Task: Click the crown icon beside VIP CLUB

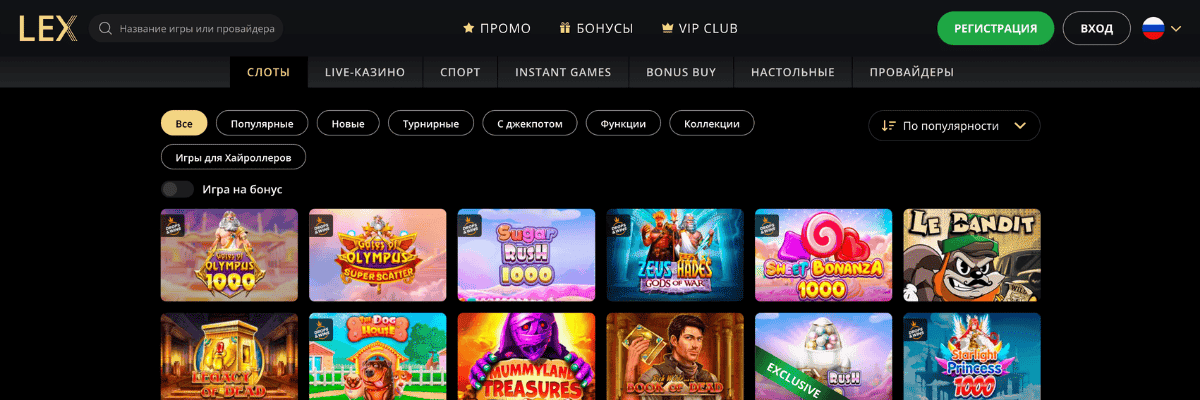Action: click(x=667, y=28)
